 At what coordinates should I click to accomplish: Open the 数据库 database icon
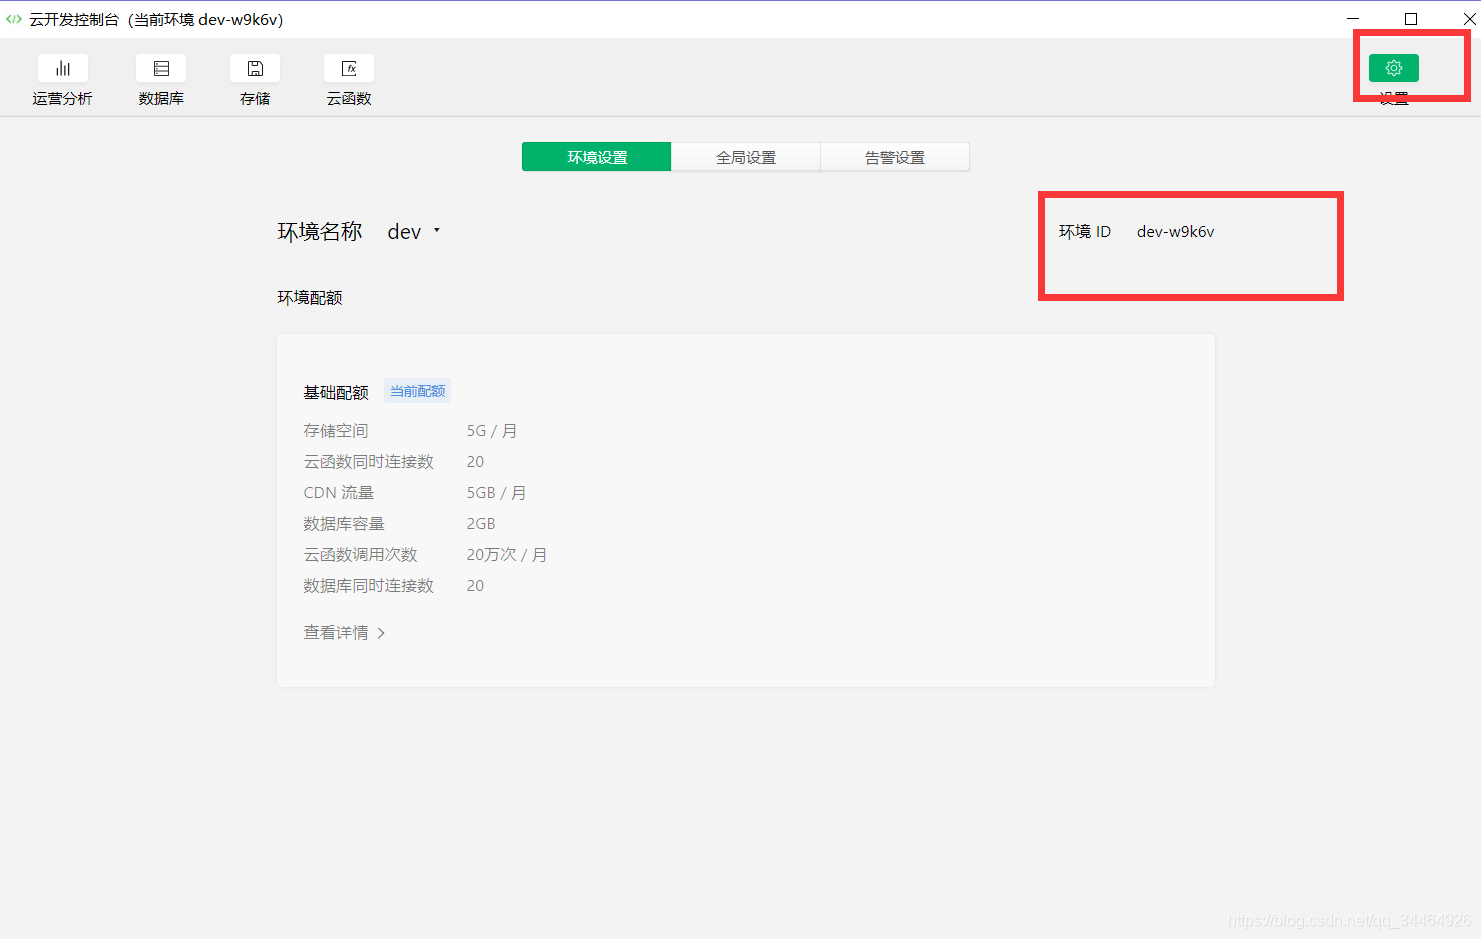[161, 68]
